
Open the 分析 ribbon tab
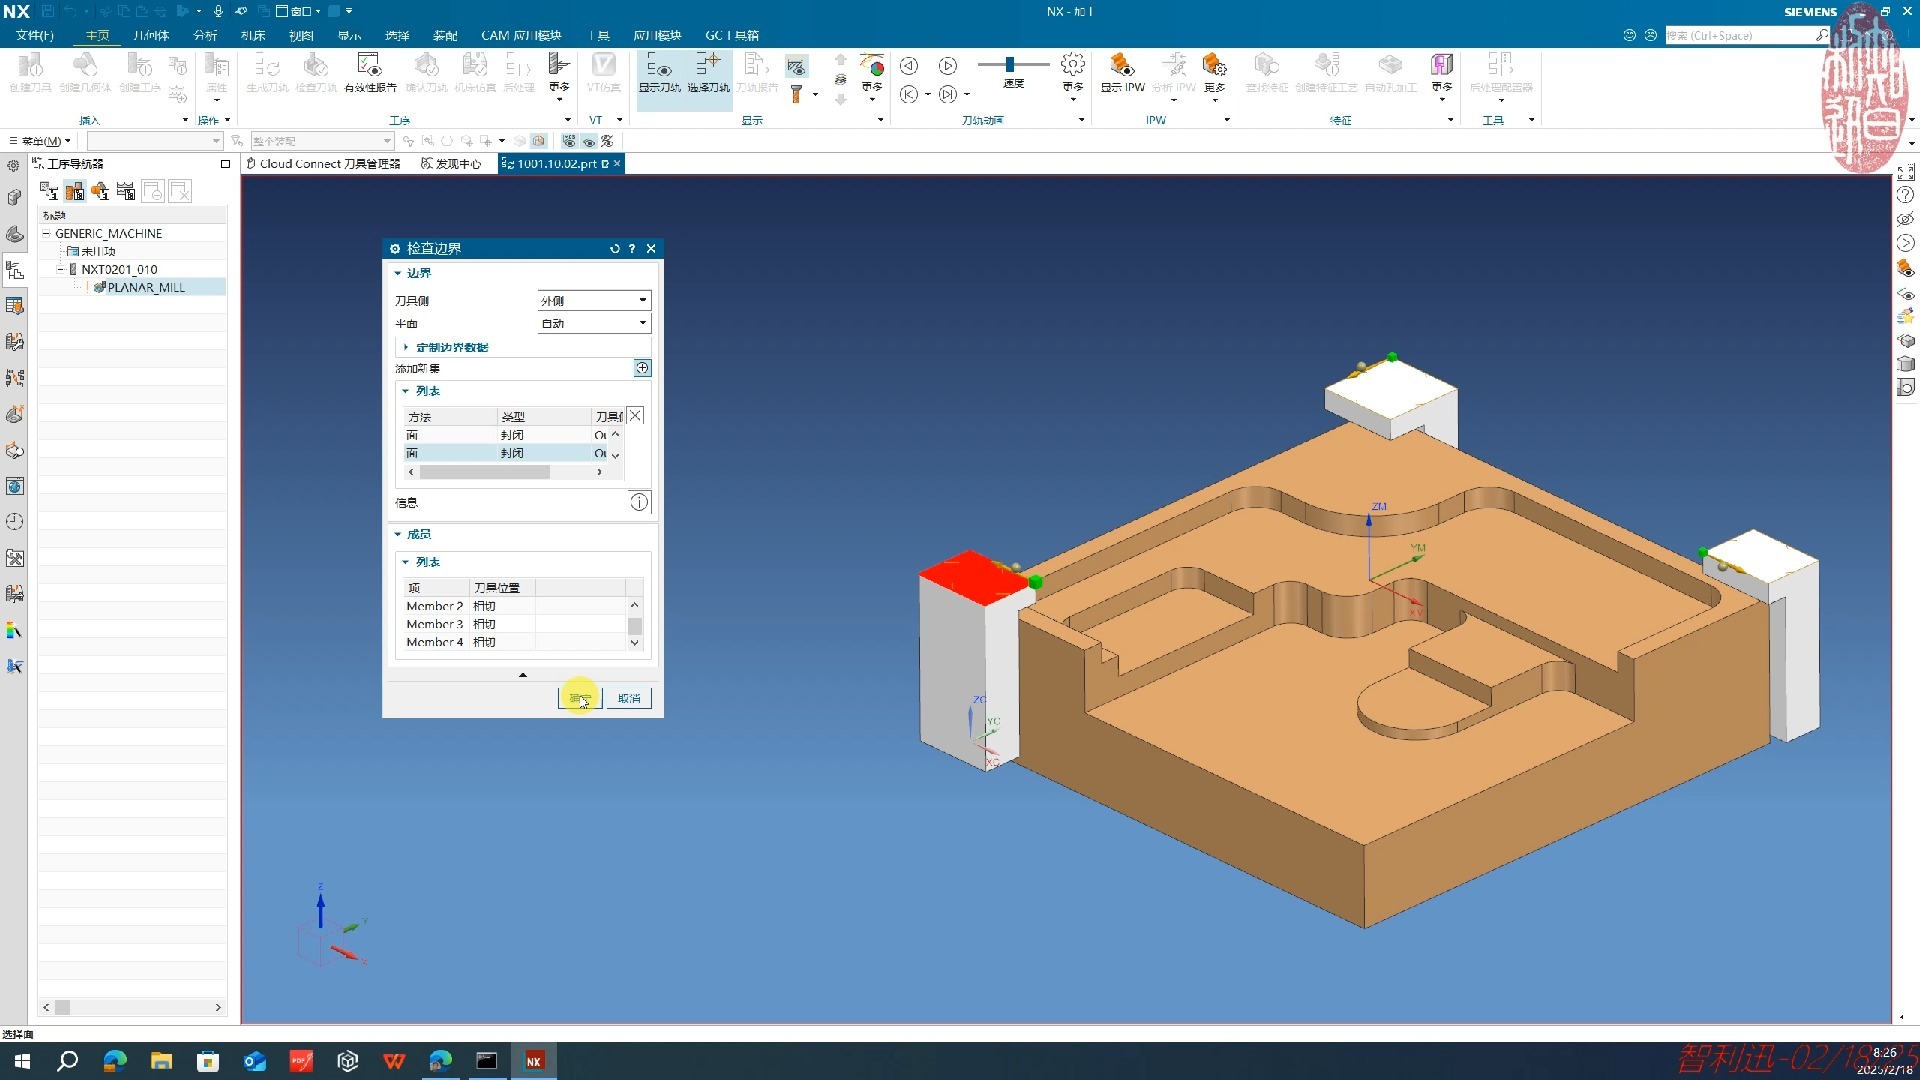point(205,35)
